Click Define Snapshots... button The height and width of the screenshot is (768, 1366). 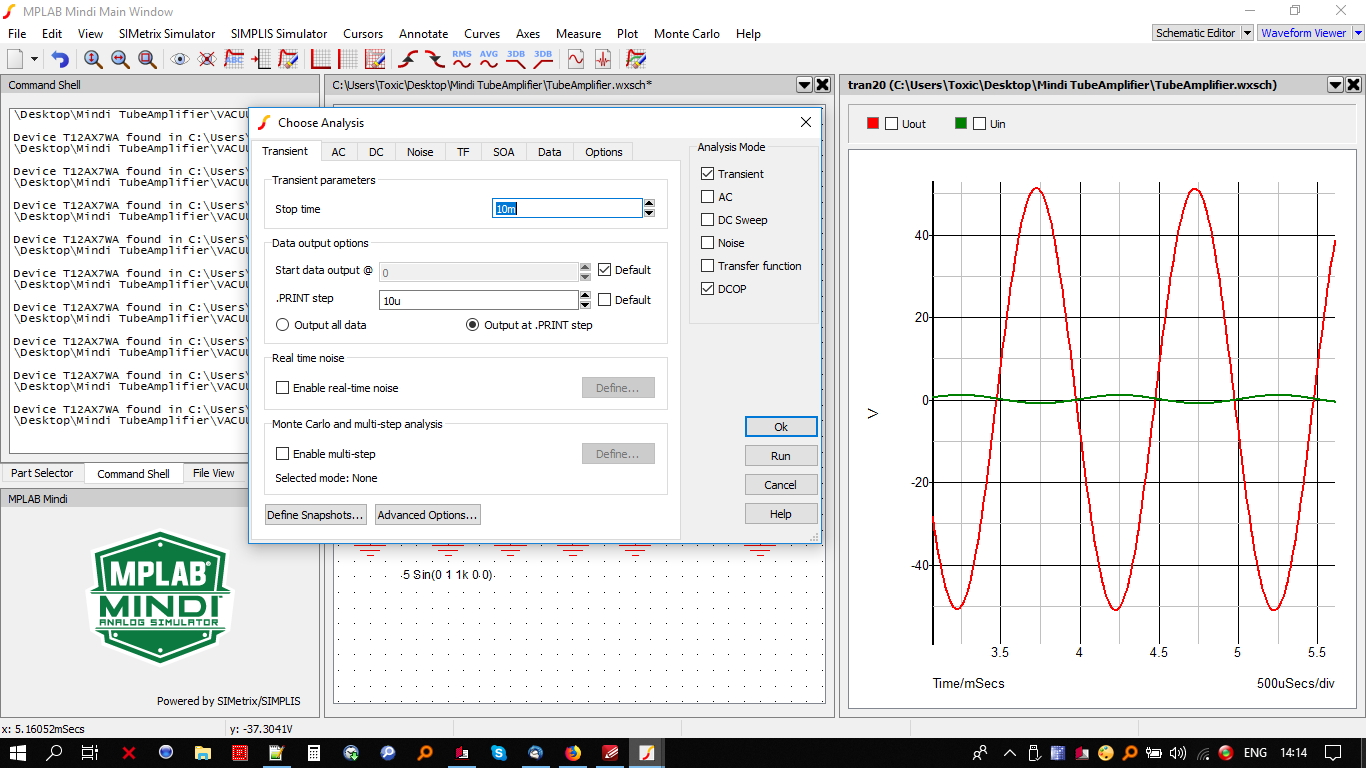tap(316, 515)
